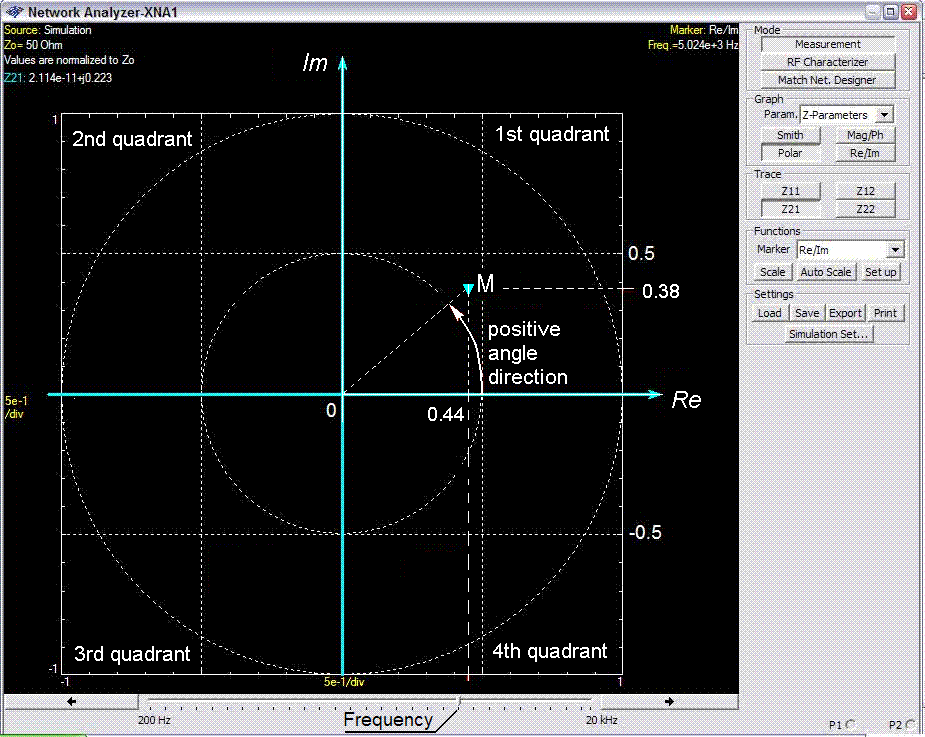Click the right arrow of the frequency scroller
This screenshot has height=737, width=925.
[x=667, y=701]
